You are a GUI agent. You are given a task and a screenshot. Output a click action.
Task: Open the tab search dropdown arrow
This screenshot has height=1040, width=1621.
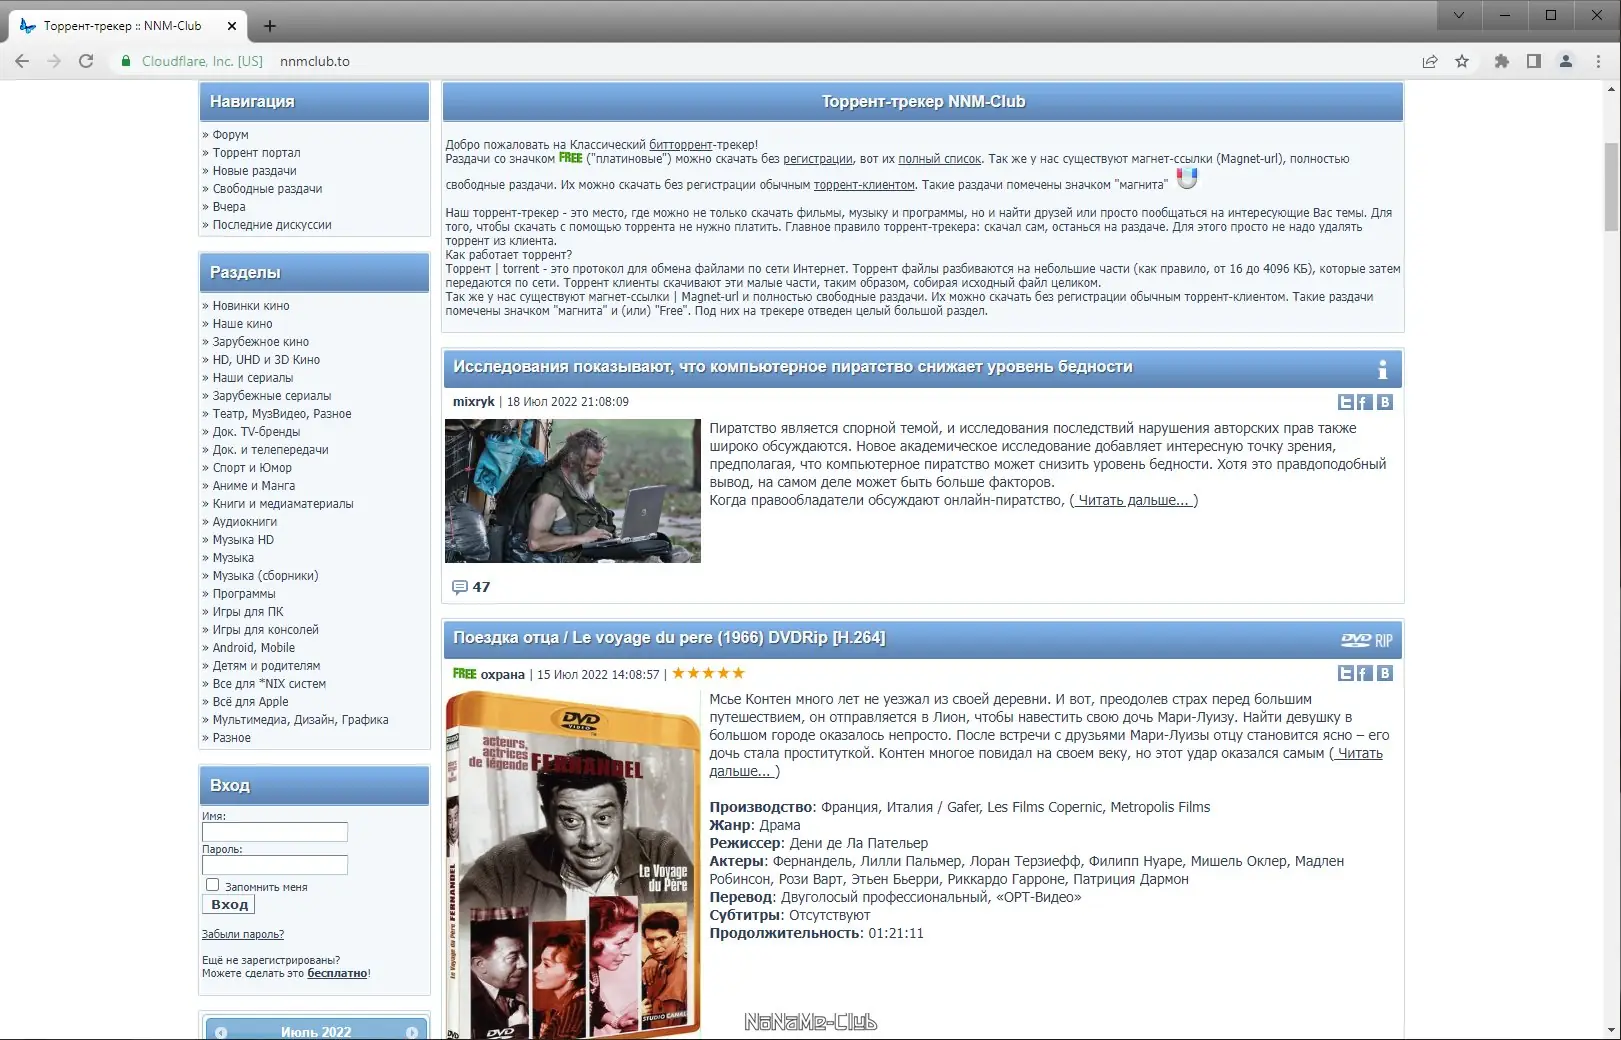pyautogui.click(x=1459, y=15)
